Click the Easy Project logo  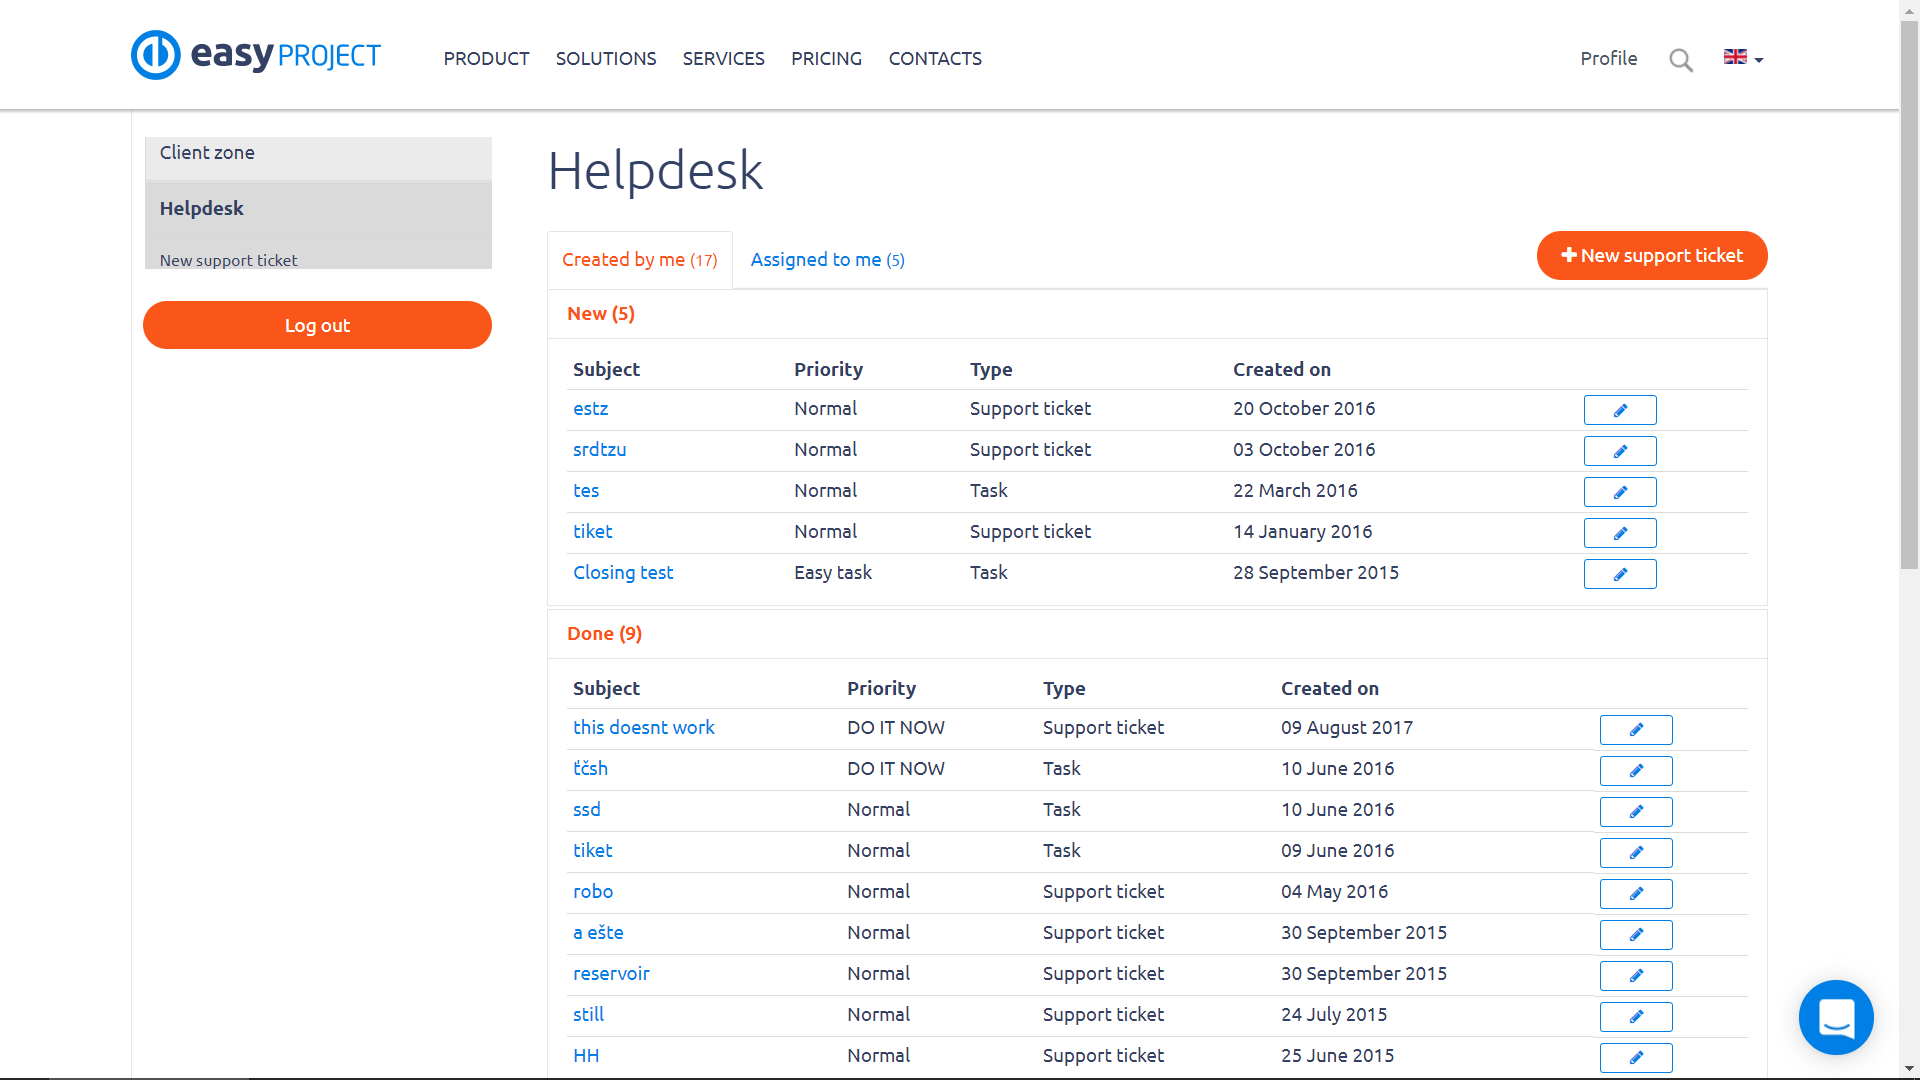(256, 55)
